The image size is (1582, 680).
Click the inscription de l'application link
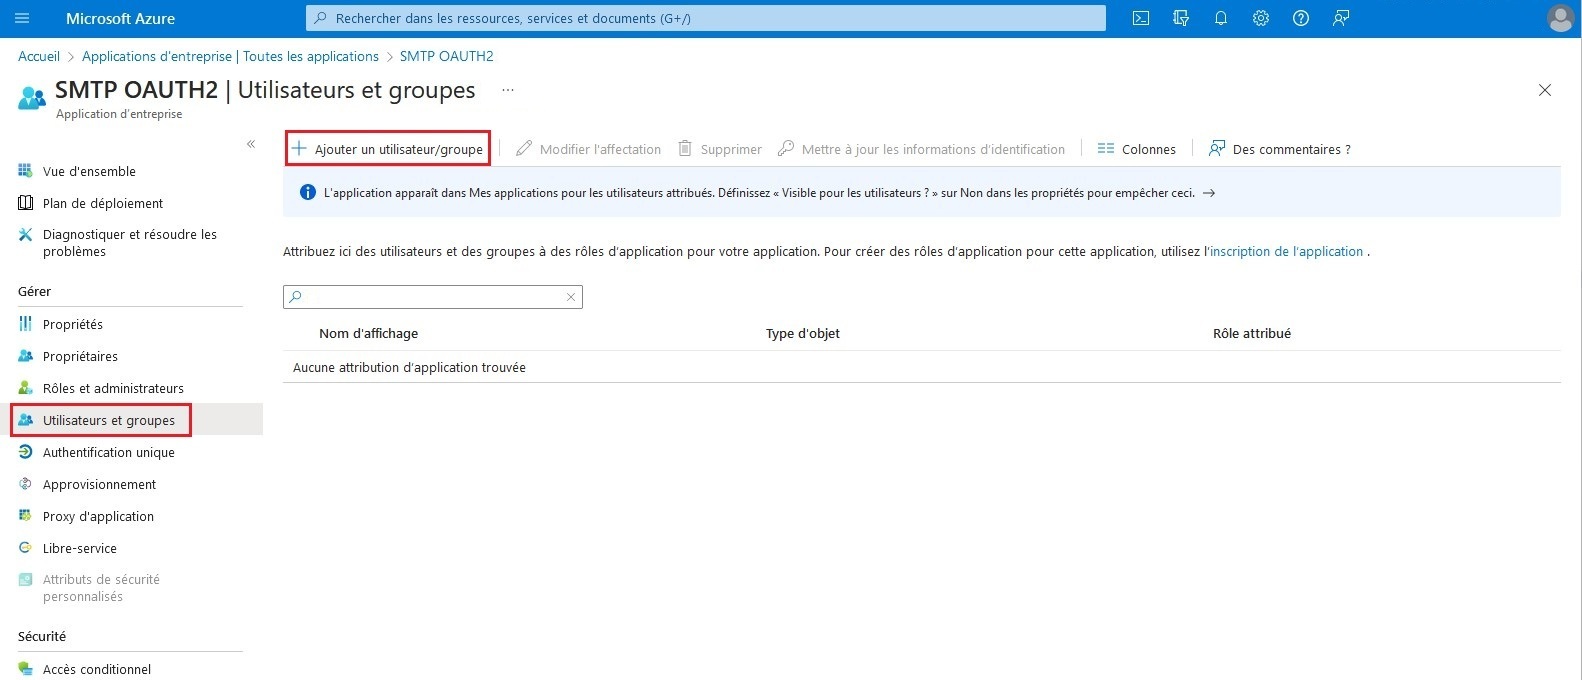coord(1287,251)
